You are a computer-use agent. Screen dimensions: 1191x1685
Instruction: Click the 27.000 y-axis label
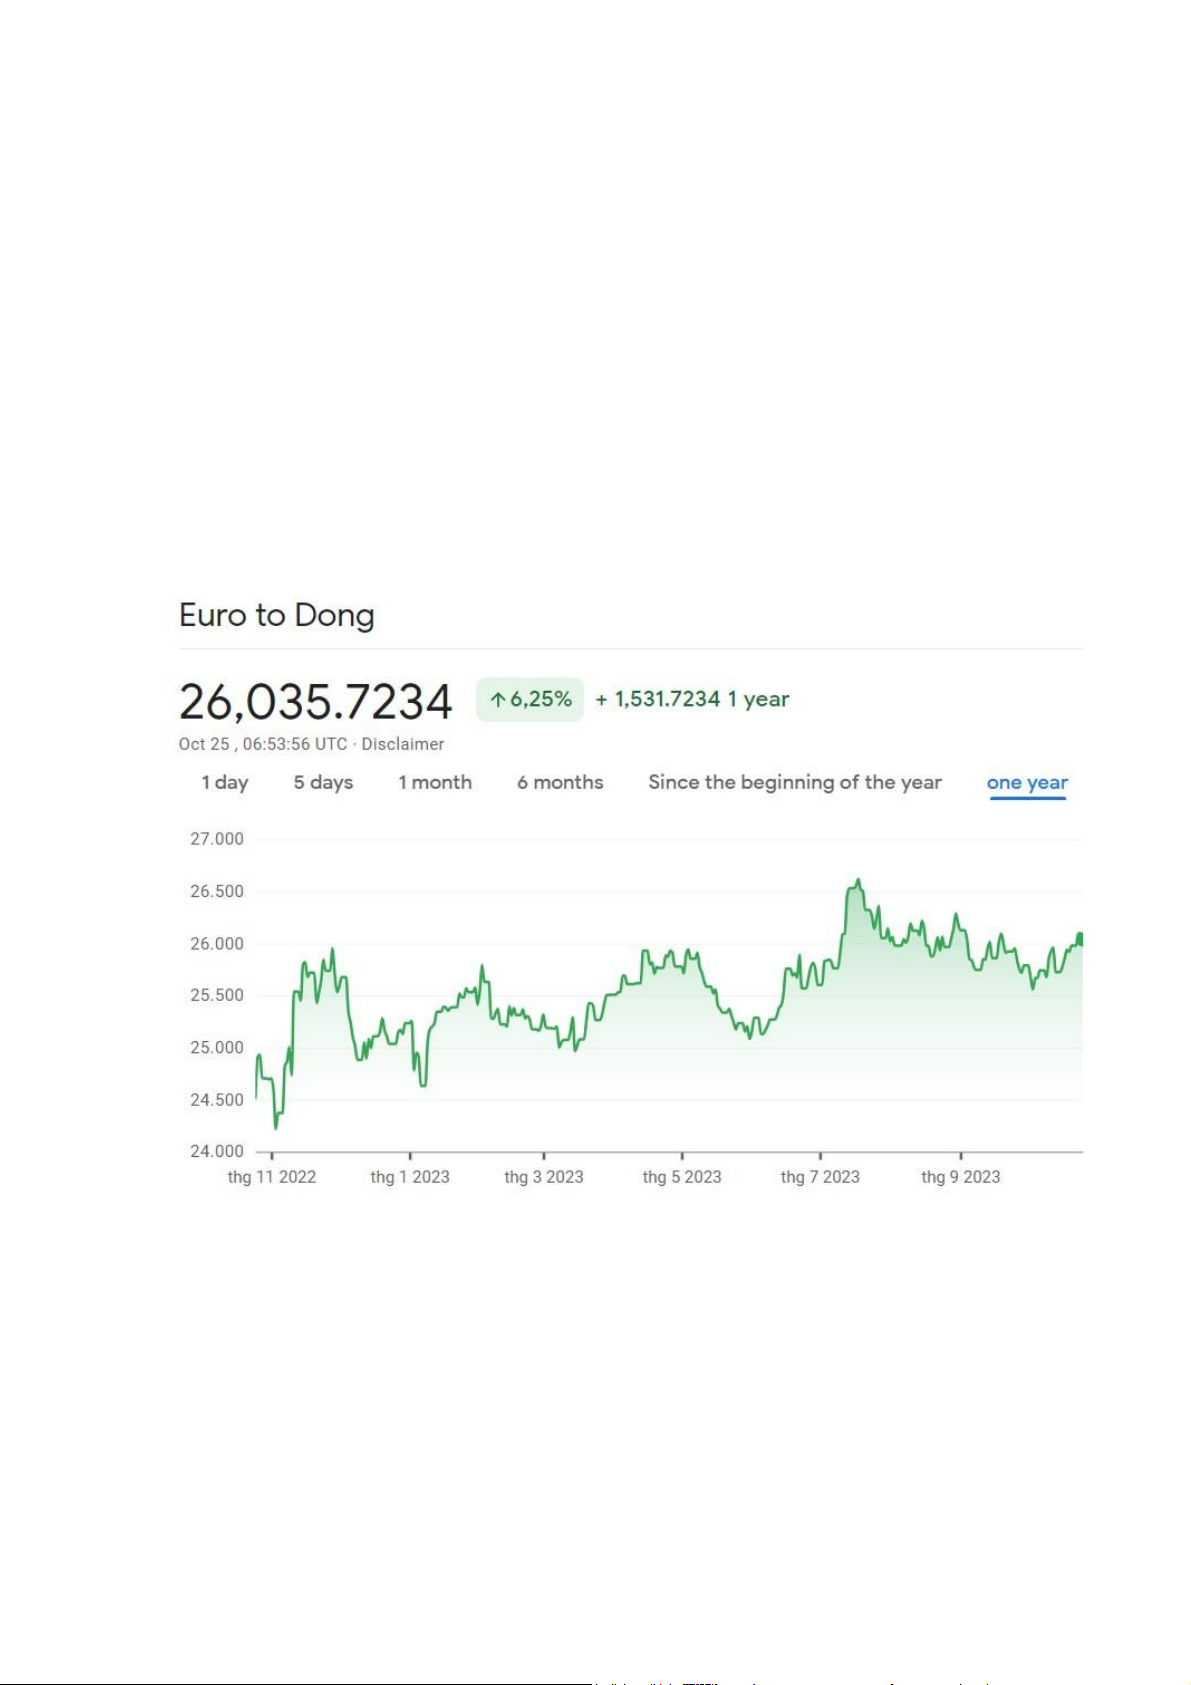pos(217,839)
